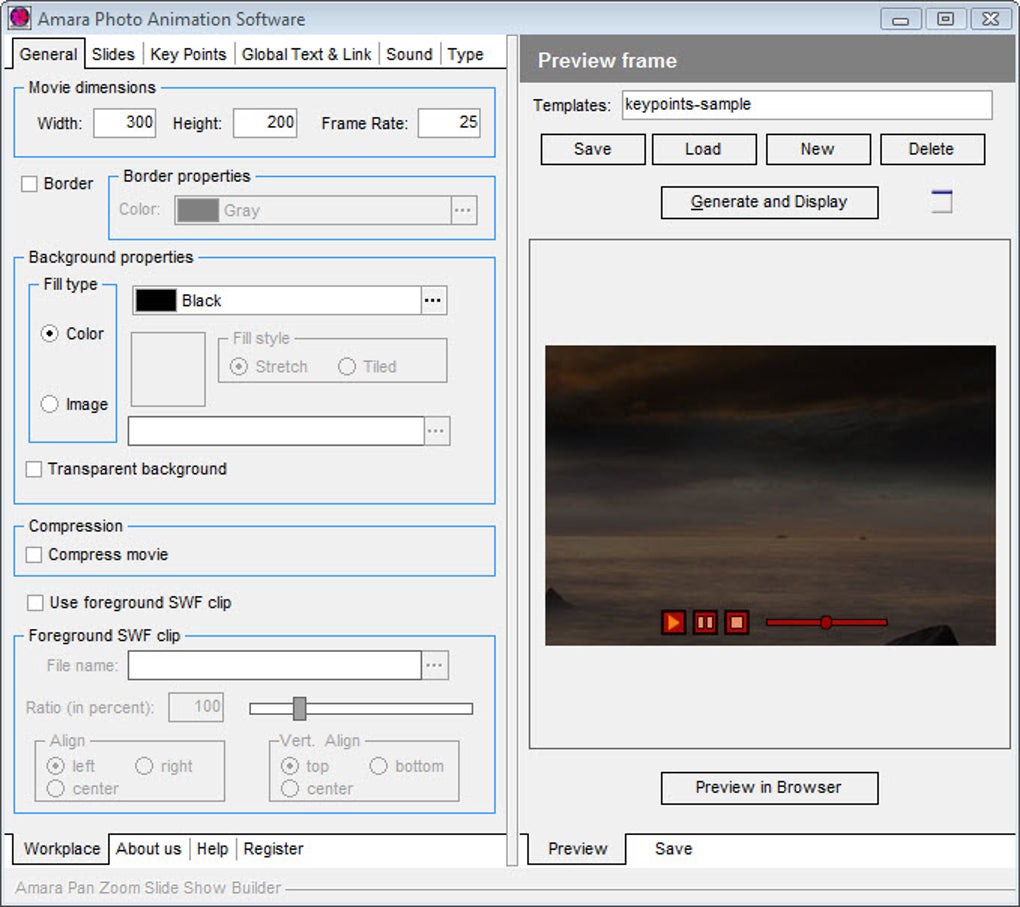Click the Delete template button
Image resolution: width=1020 pixels, height=907 pixels.
932,149
